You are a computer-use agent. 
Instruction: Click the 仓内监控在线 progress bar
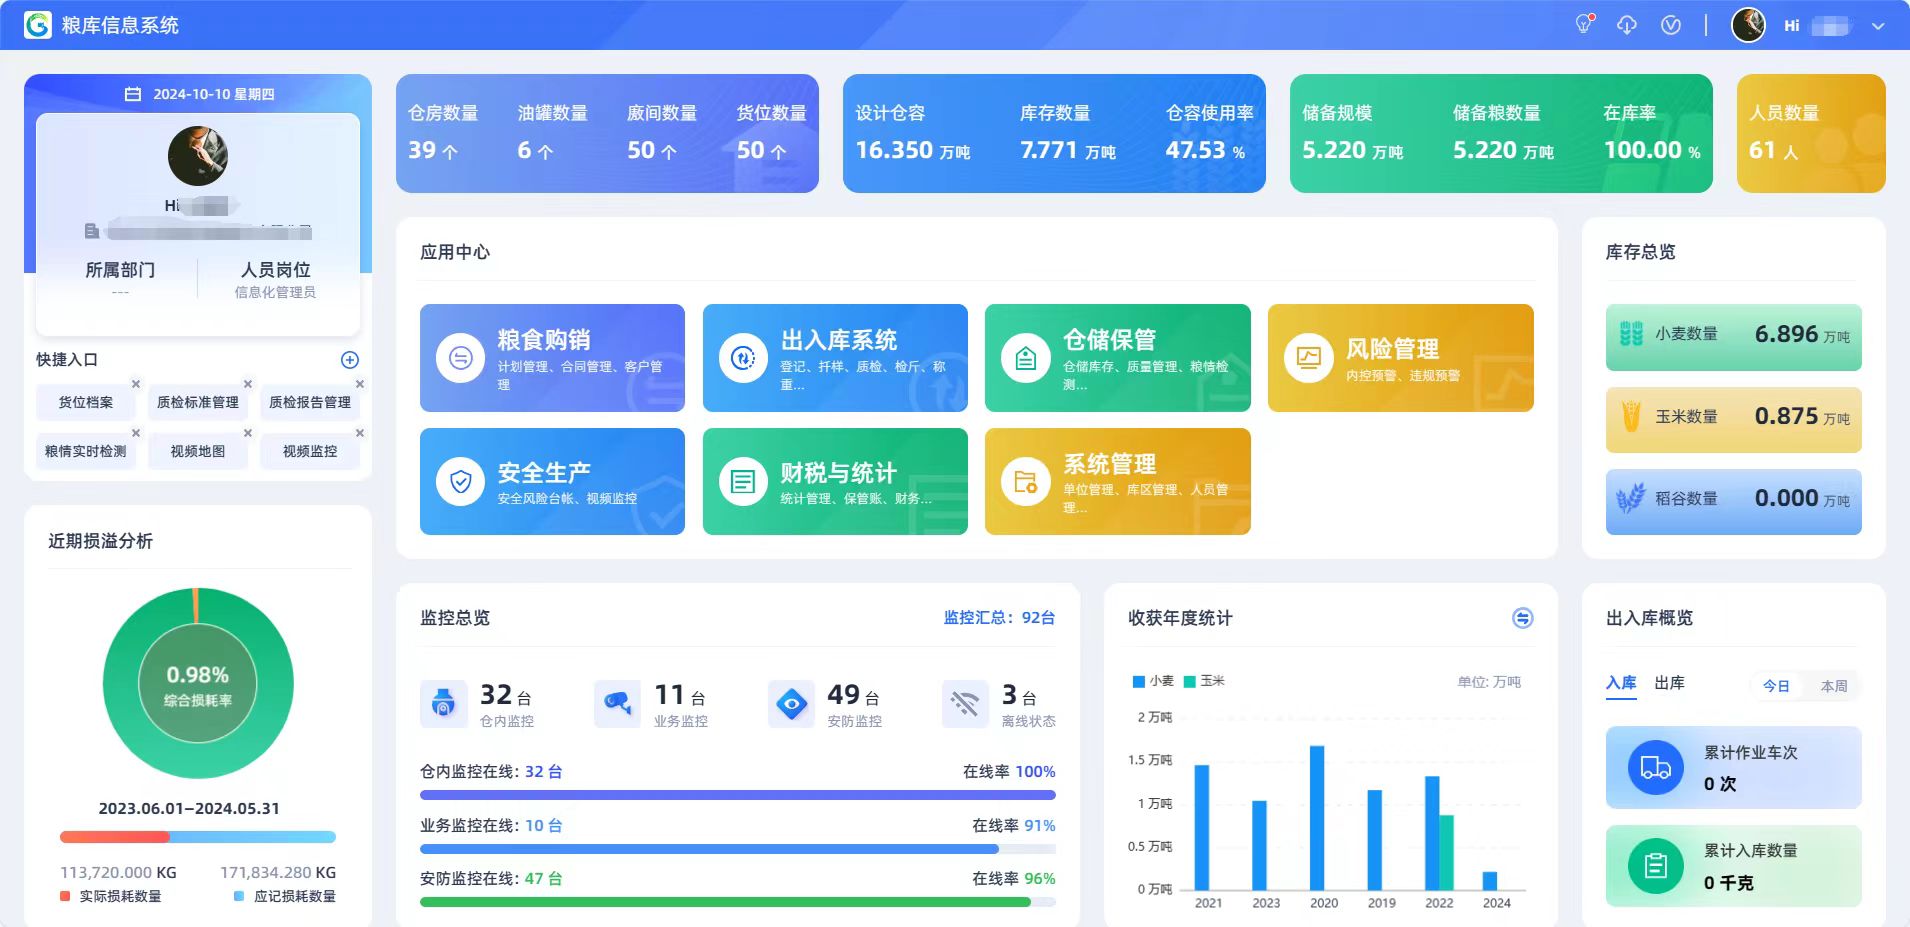coord(738,795)
